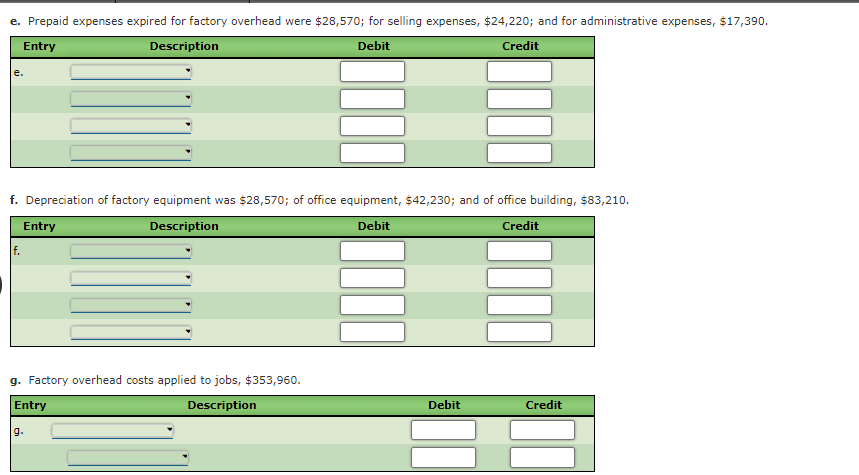Click second row debit field in entry g
This screenshot has height=475, width=859.
coord(444,457)
